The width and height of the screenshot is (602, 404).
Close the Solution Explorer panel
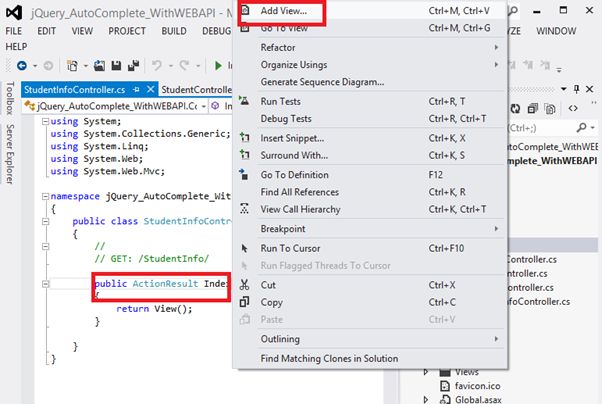590,89
